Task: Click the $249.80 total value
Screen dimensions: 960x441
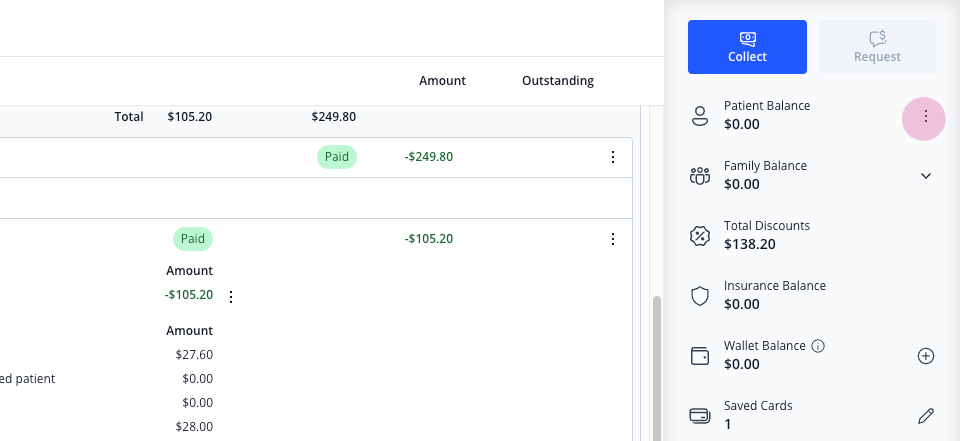Action: [x=334, y=116]
